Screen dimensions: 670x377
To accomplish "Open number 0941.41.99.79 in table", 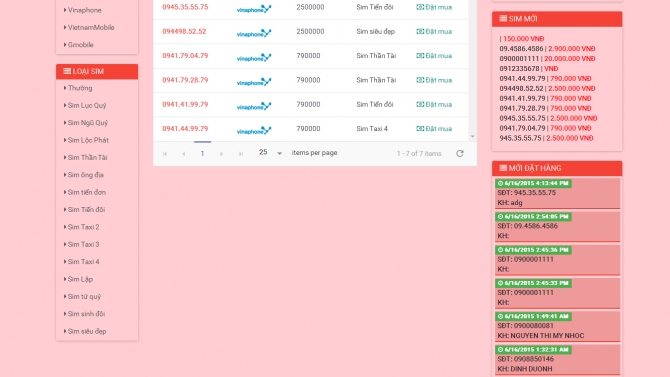I will [185, 105].
